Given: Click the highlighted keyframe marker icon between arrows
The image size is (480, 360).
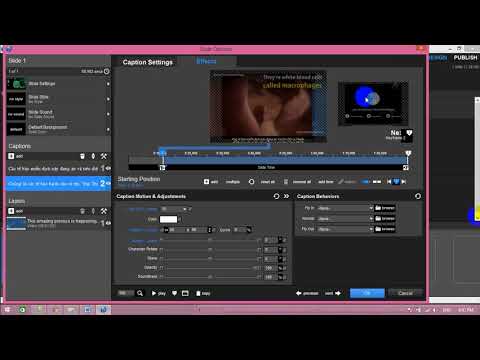Looking at the screenshot, I should tap(396, 182).
